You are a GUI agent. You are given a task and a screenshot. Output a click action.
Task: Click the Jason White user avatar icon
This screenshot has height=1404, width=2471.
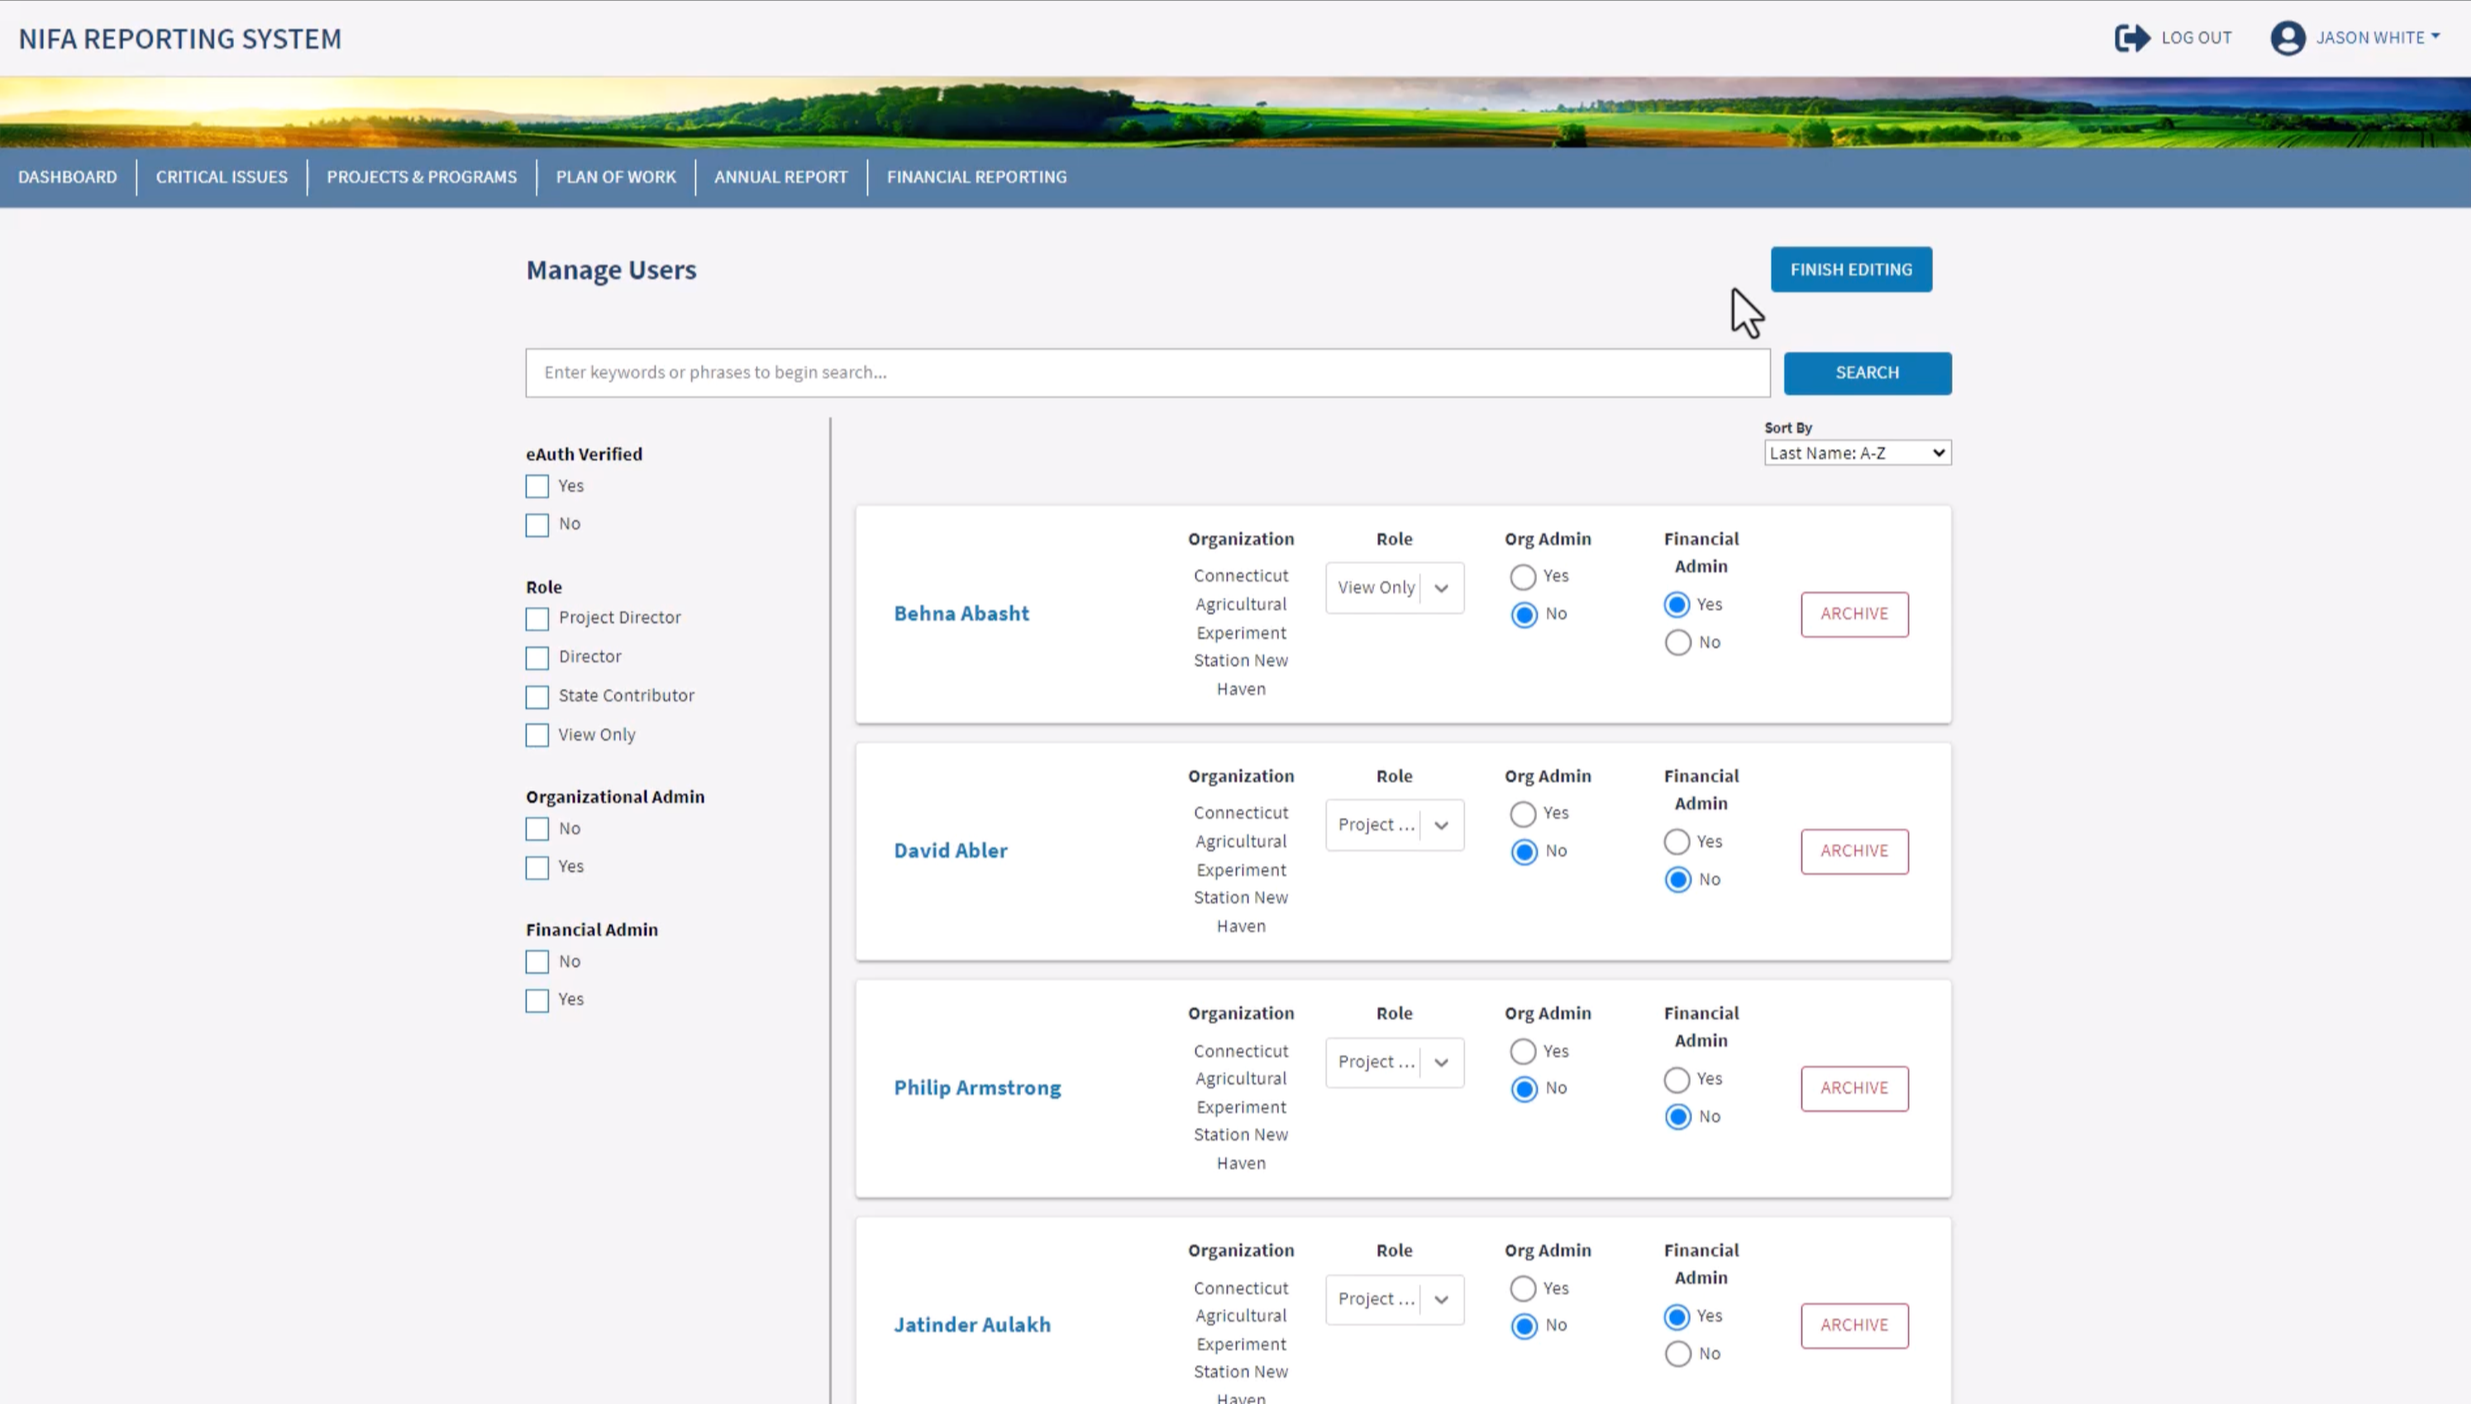pos(2286,38)
